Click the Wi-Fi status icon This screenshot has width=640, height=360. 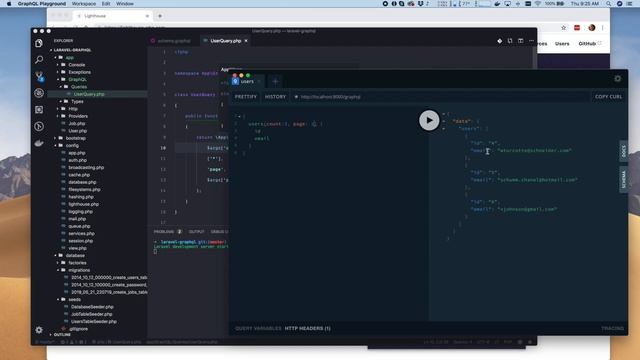[x=538, y=4]
